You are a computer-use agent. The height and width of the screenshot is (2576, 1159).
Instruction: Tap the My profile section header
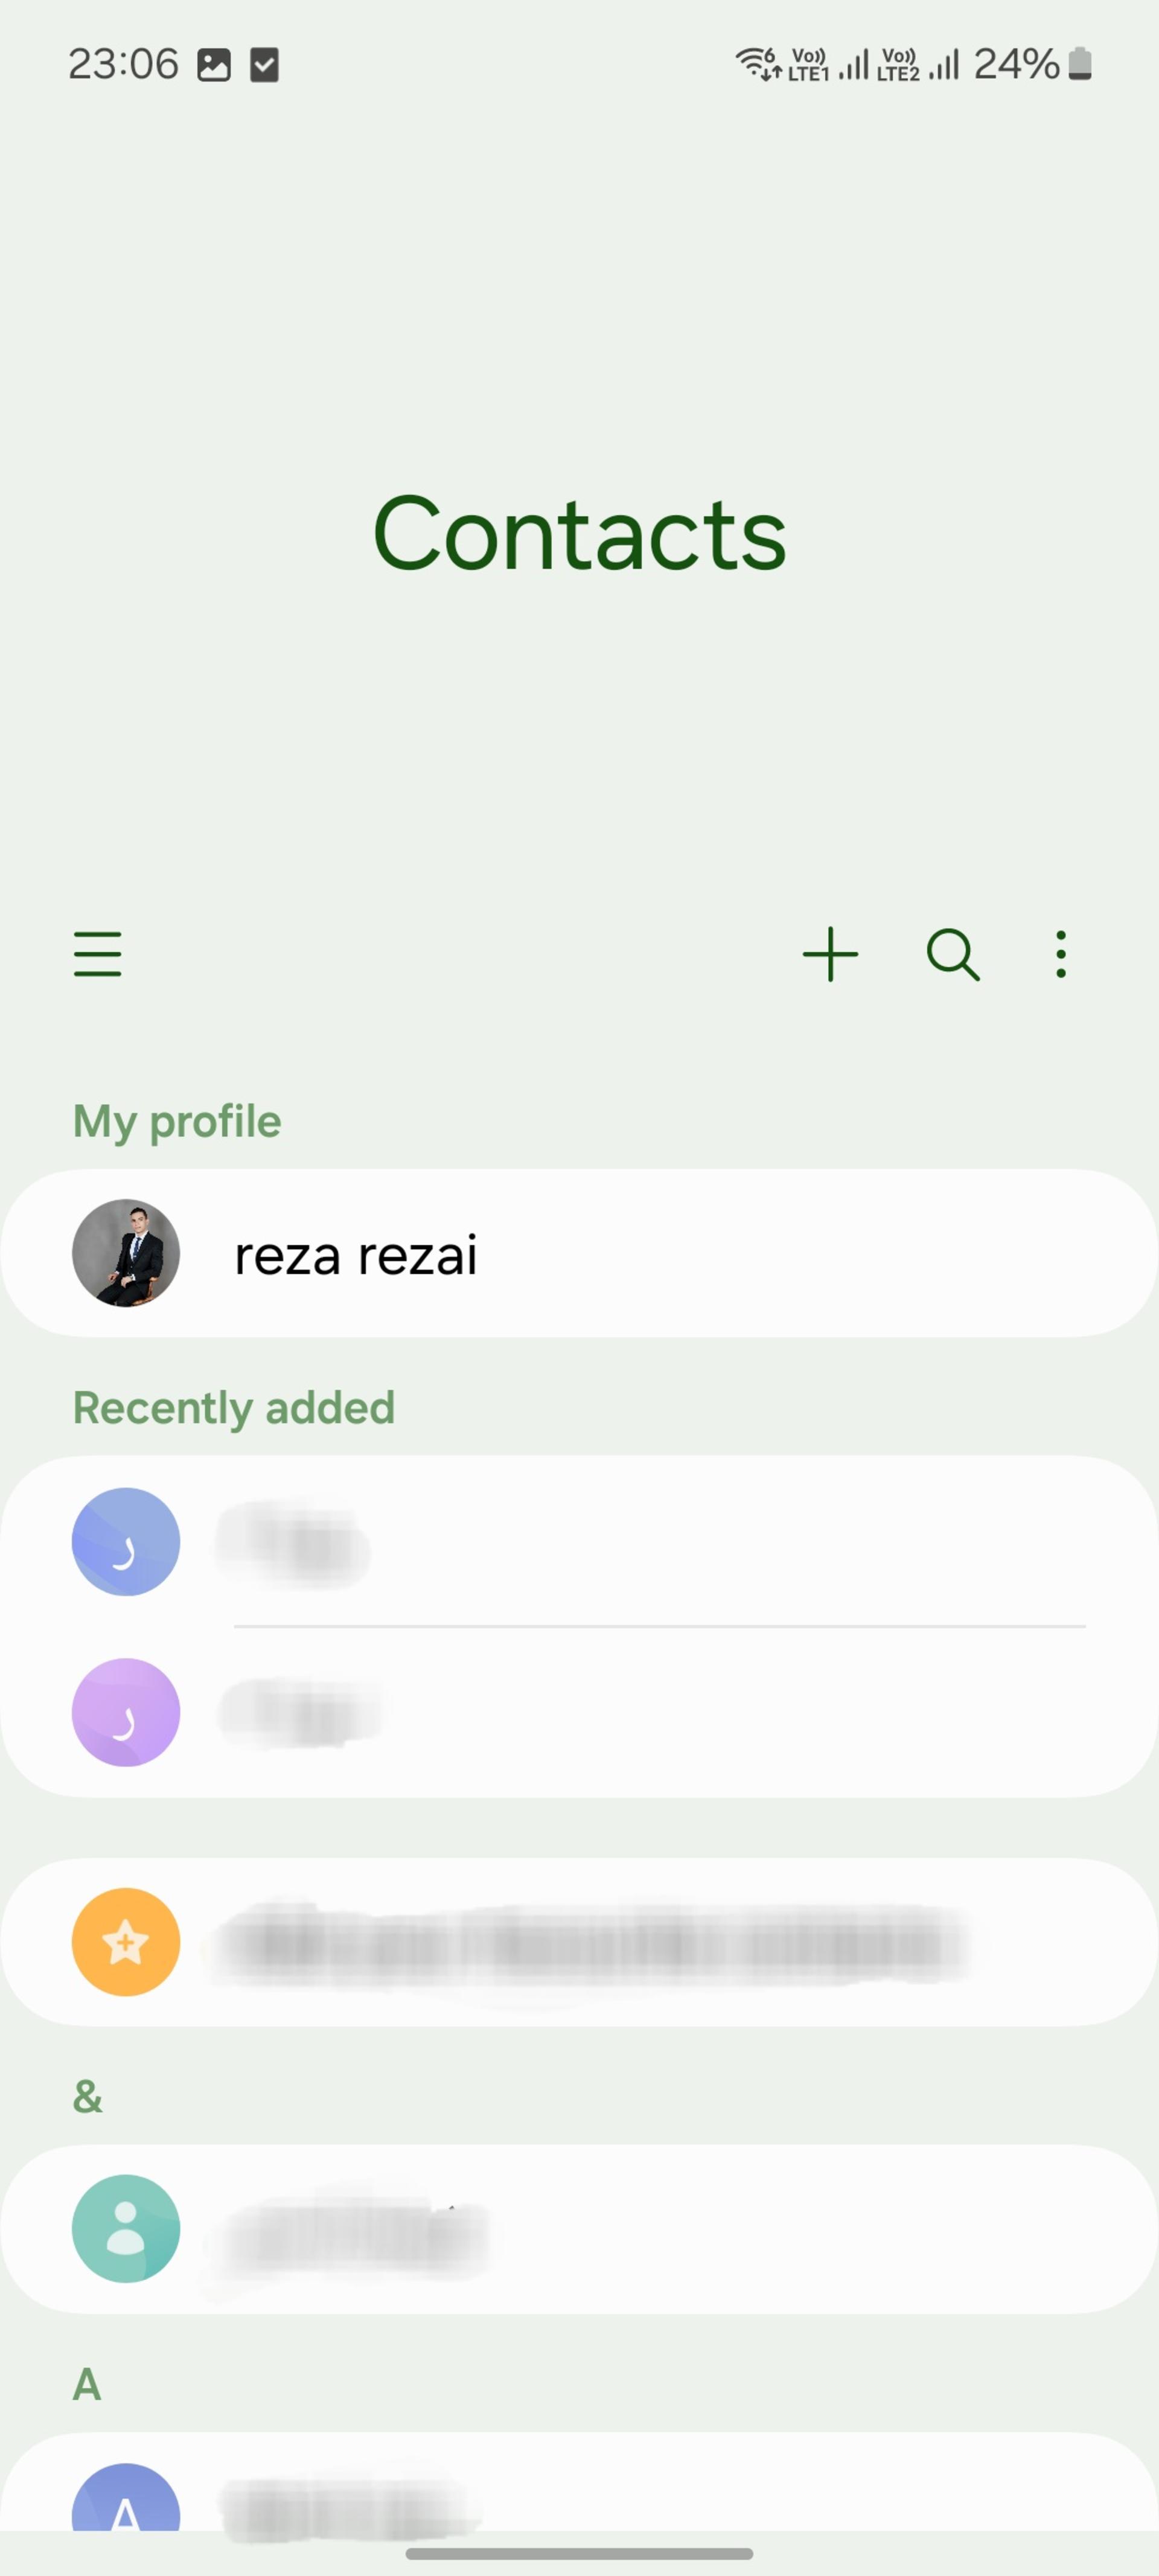coord(177,1122)
